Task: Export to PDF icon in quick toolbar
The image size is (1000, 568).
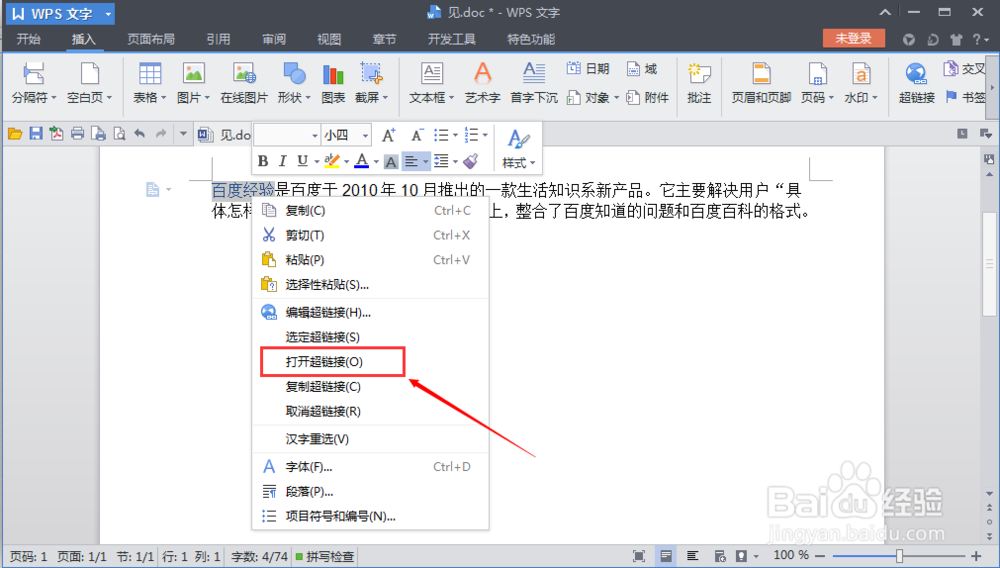Action: point(57,134)
